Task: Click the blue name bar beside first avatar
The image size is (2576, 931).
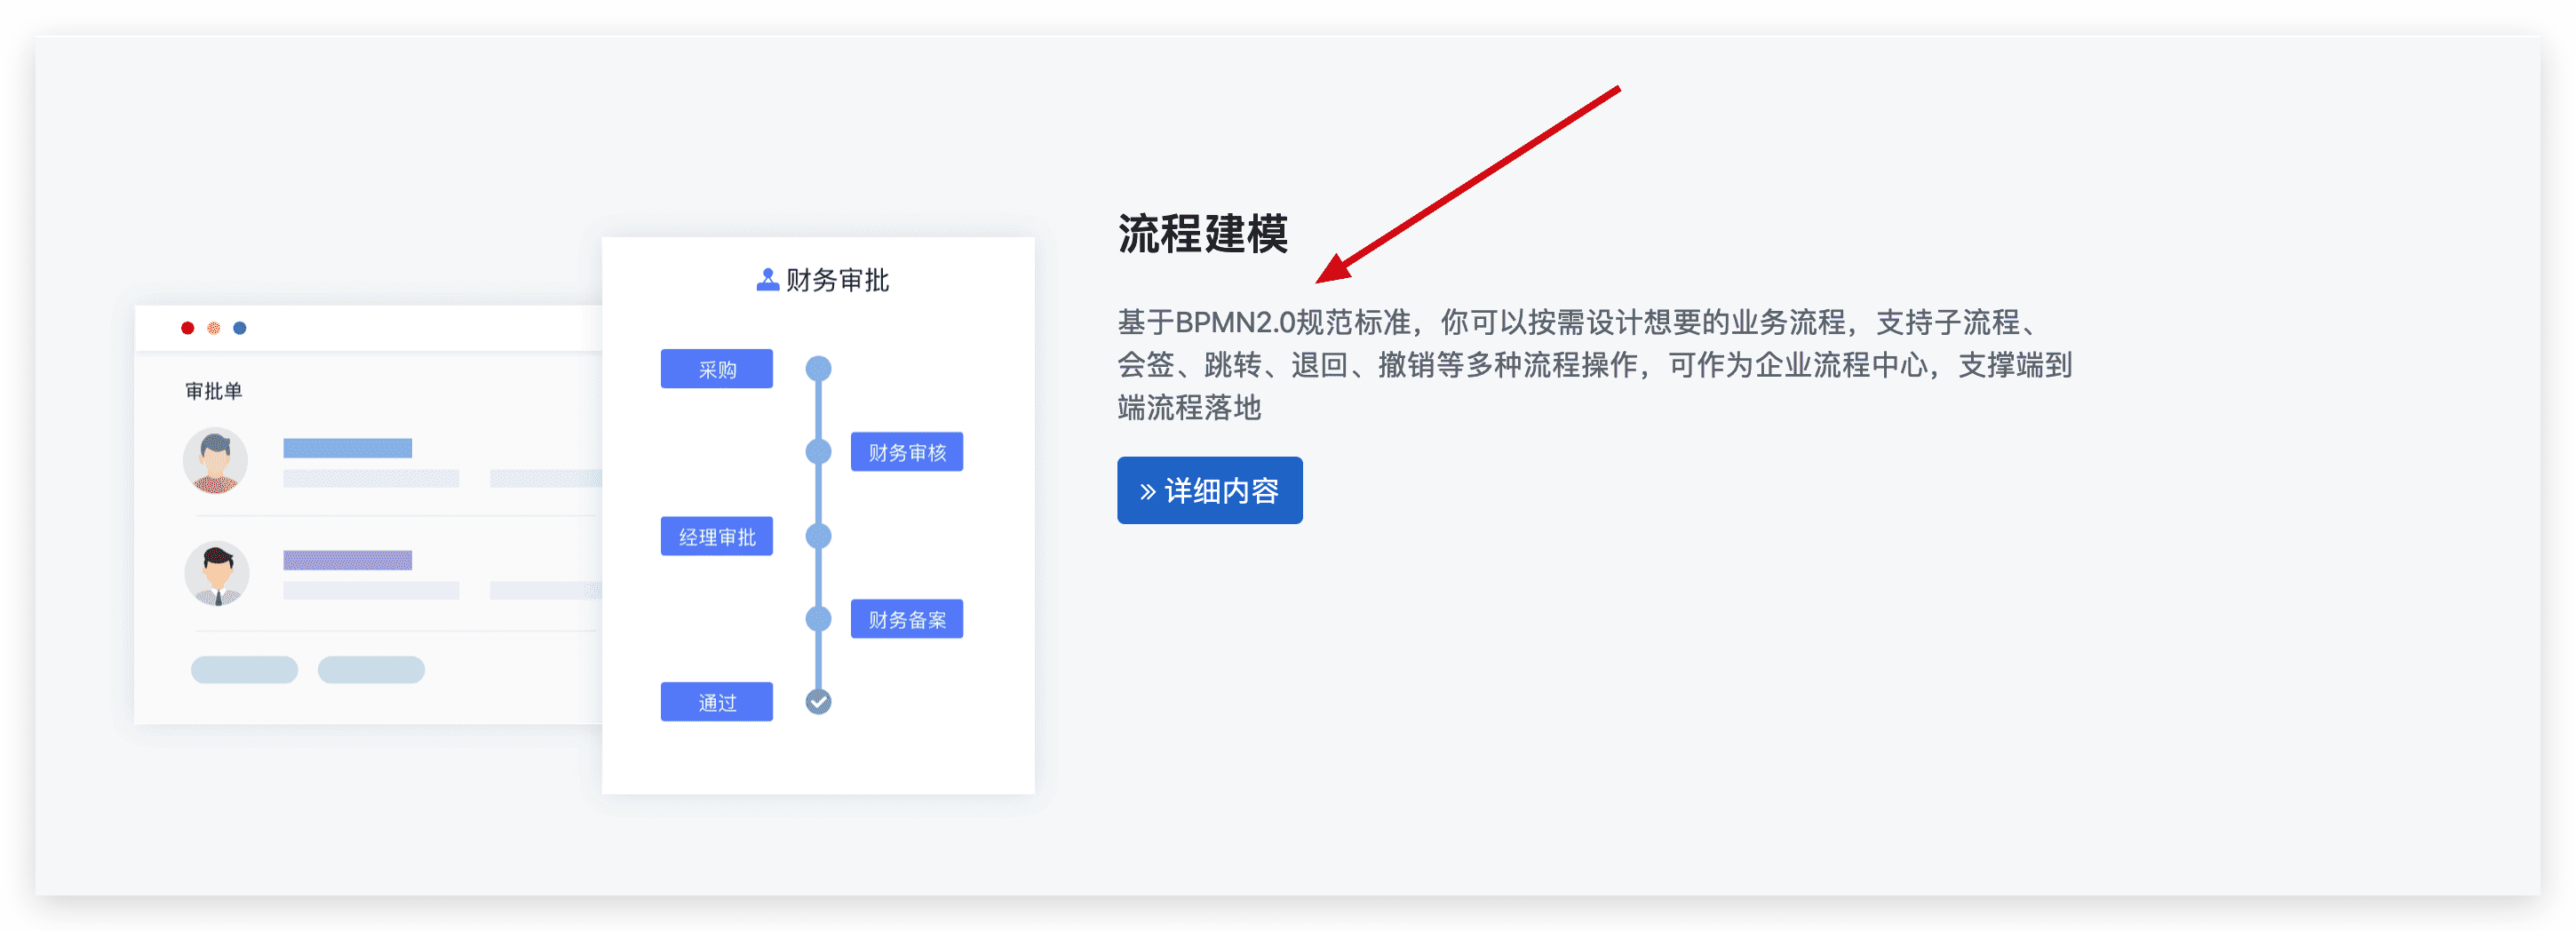Action: pos(347,448)
